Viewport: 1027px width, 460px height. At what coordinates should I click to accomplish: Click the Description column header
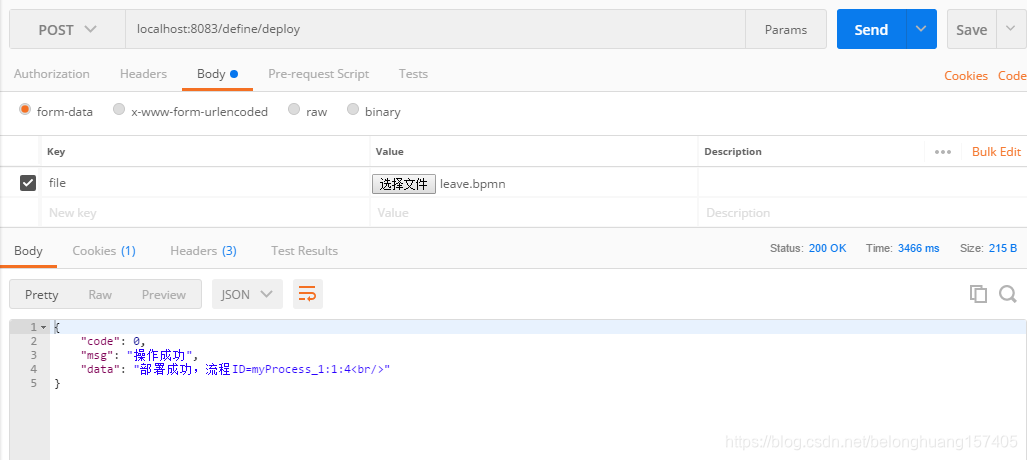coord(733,152)
